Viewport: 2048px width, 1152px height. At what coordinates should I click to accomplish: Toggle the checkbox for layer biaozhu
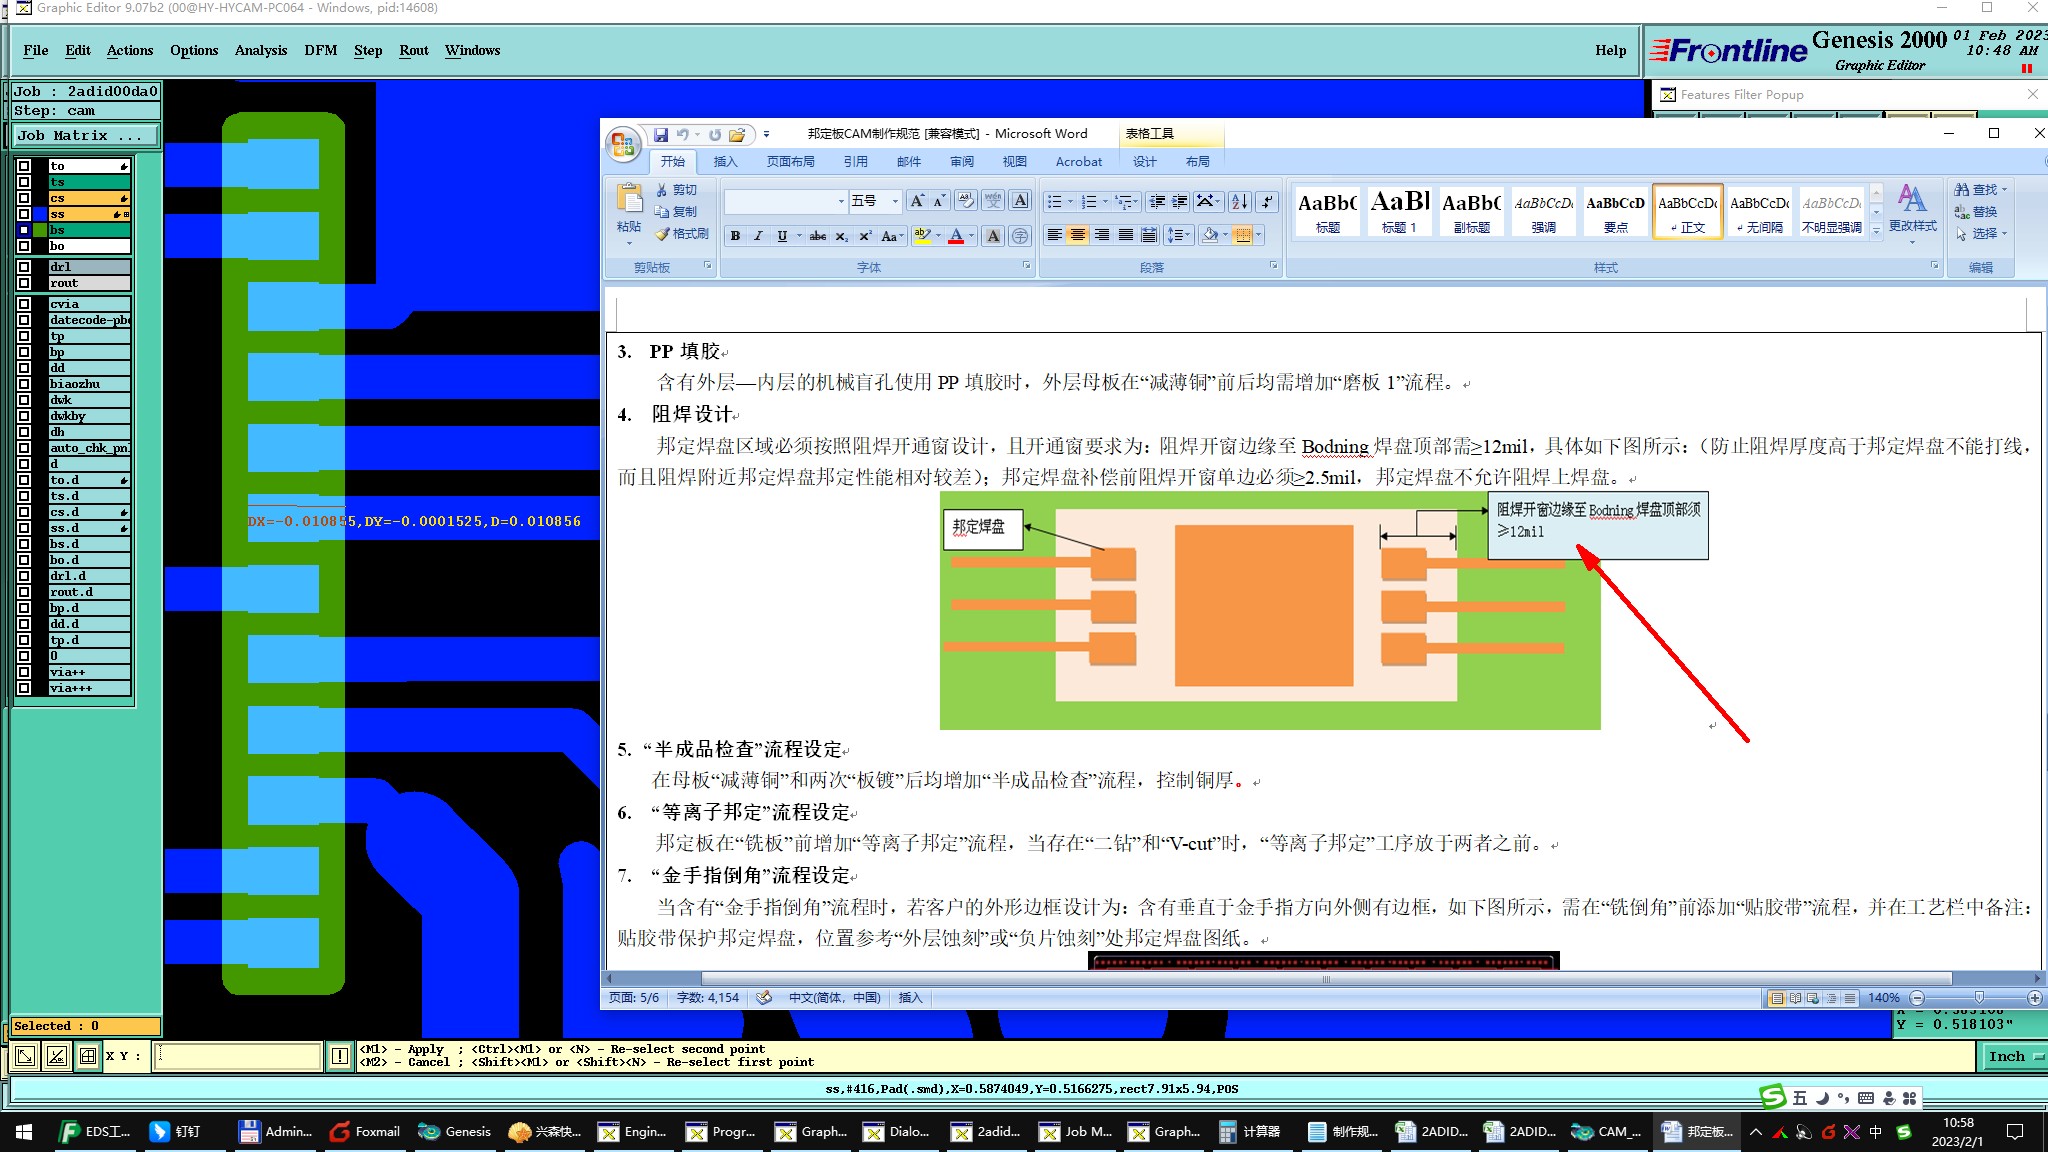pyautogui.click(x=24, y=384)
